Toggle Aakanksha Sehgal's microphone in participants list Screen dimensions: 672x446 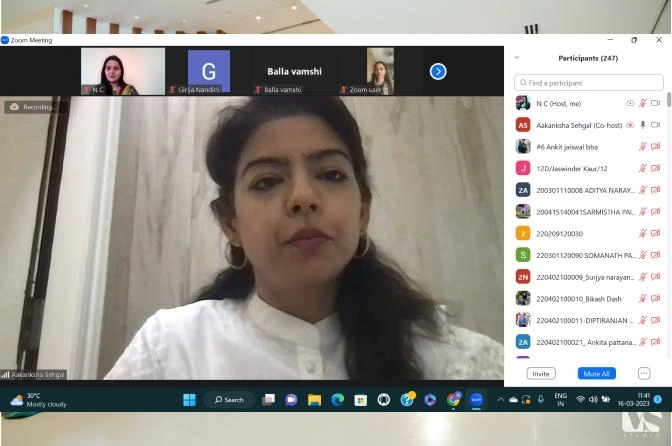643,125
